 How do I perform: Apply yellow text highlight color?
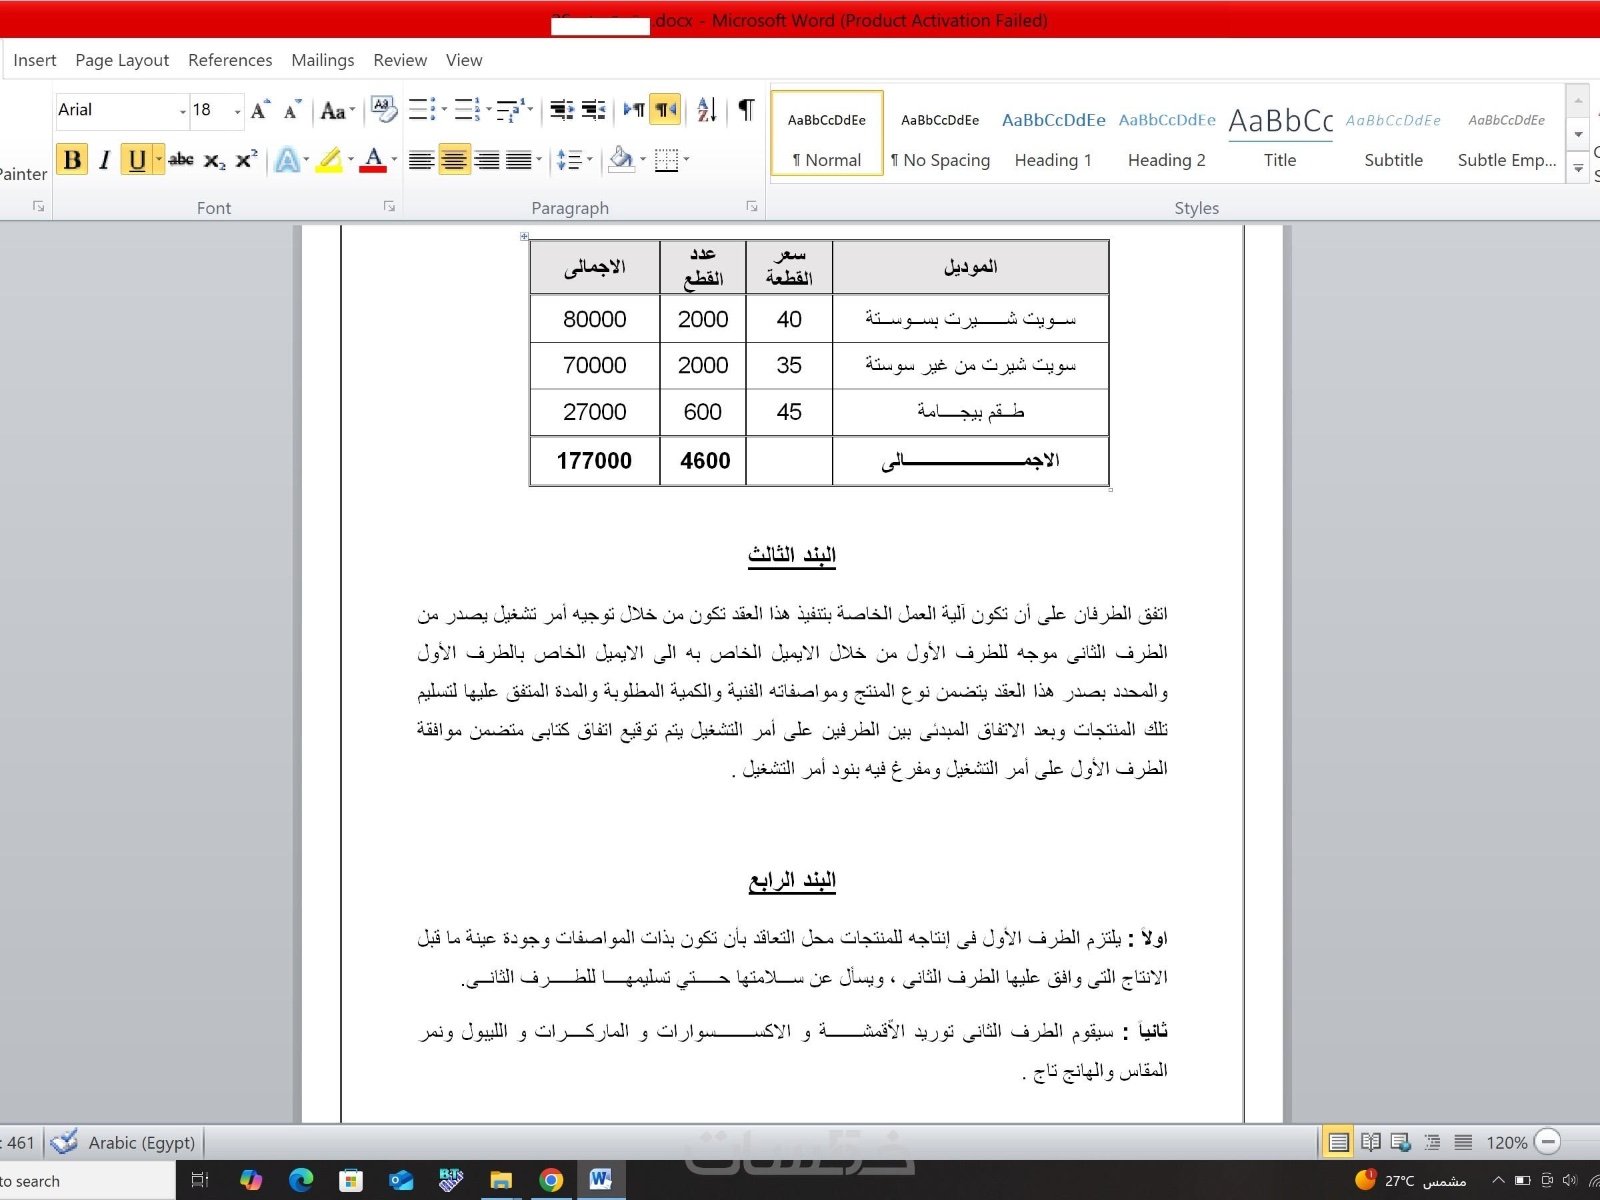[x=329, y=160]
